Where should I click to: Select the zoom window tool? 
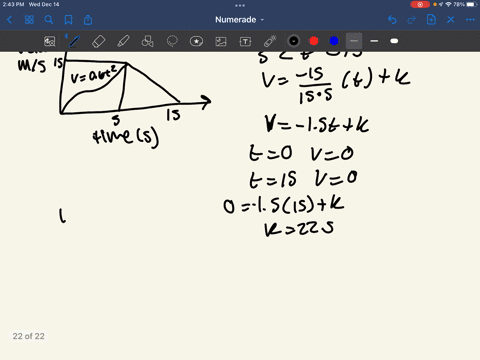click(50, 41)
